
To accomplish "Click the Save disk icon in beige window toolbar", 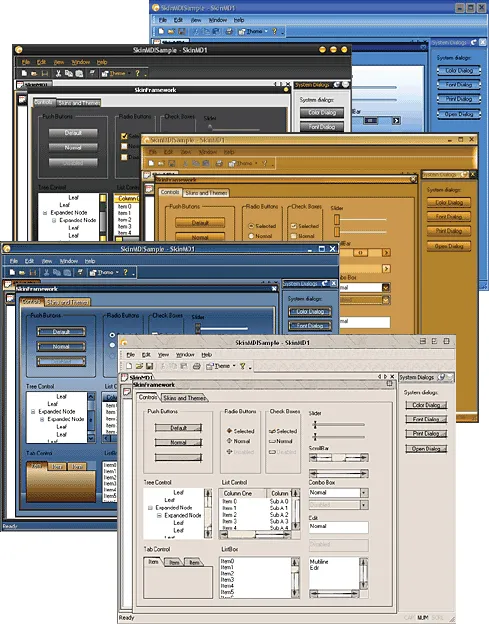I will (150, 366).
